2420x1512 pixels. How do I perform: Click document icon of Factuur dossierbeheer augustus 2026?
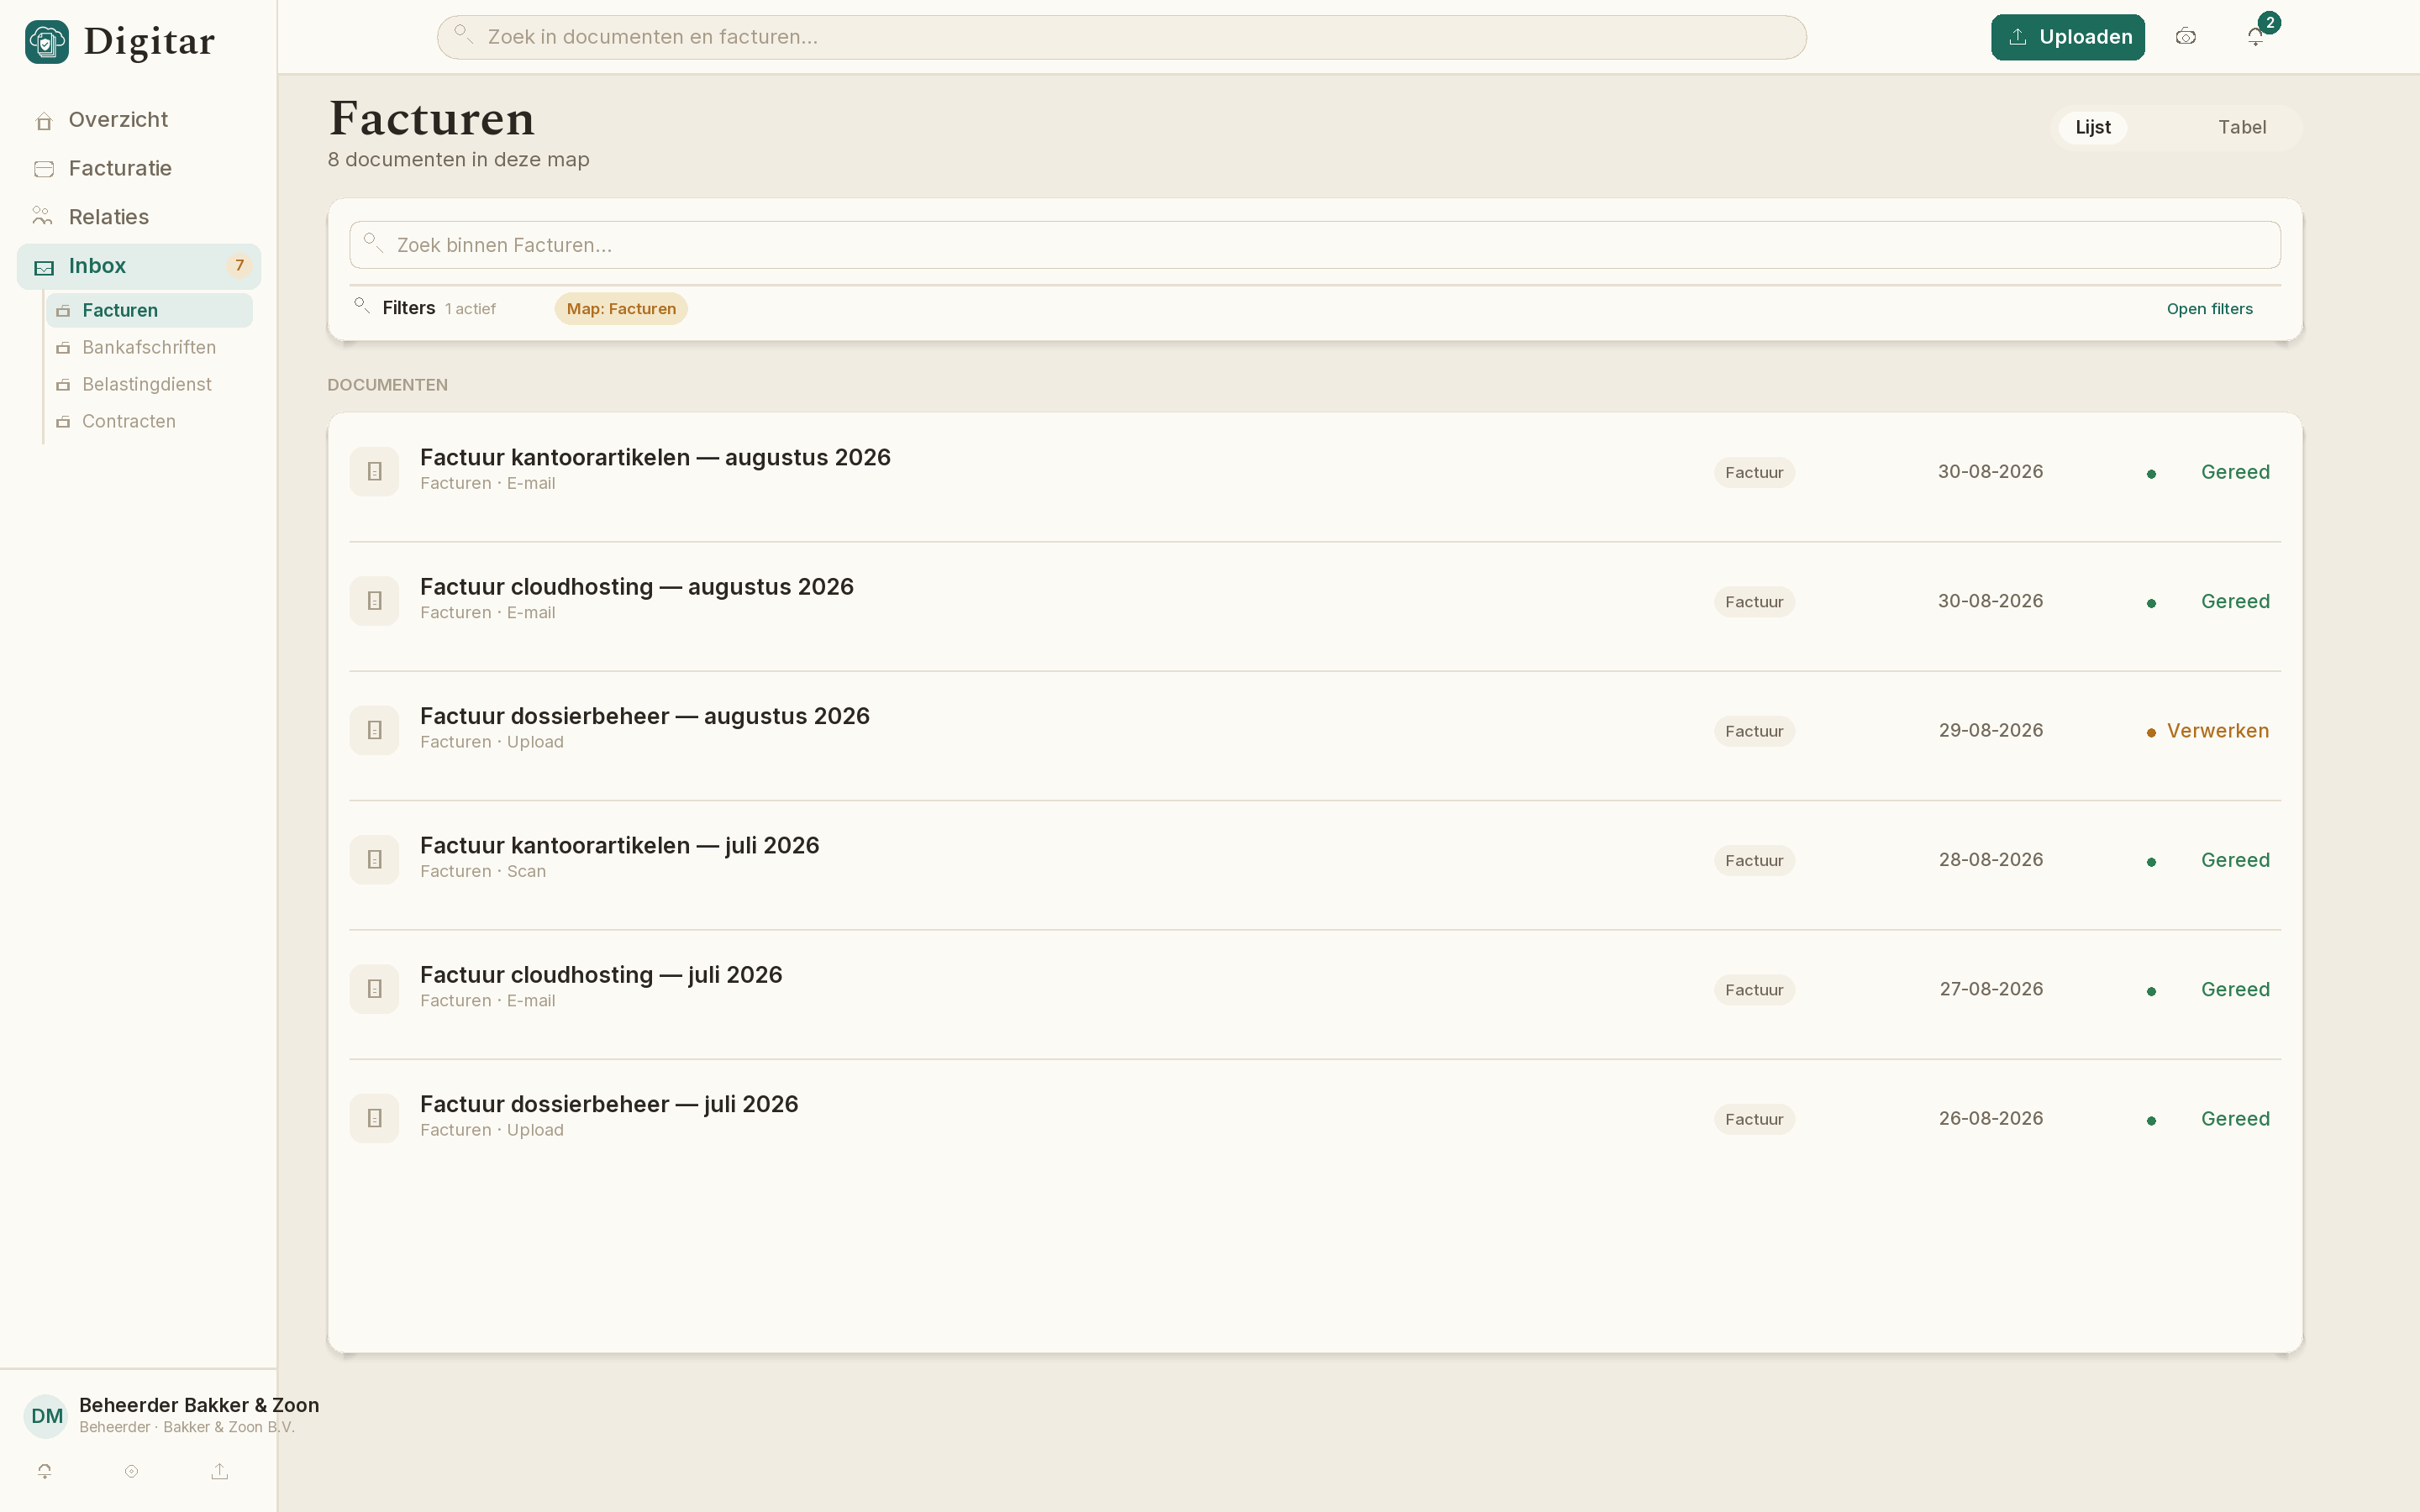pos(375,730)
